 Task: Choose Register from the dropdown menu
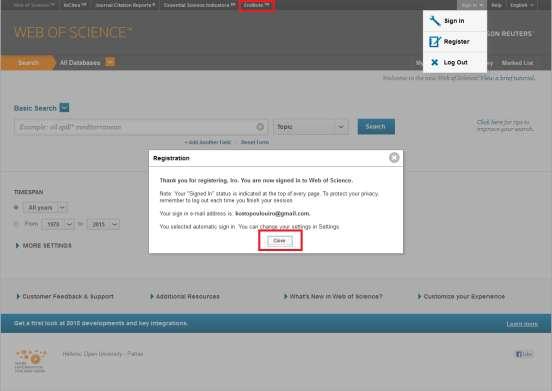tap(455, 42)
